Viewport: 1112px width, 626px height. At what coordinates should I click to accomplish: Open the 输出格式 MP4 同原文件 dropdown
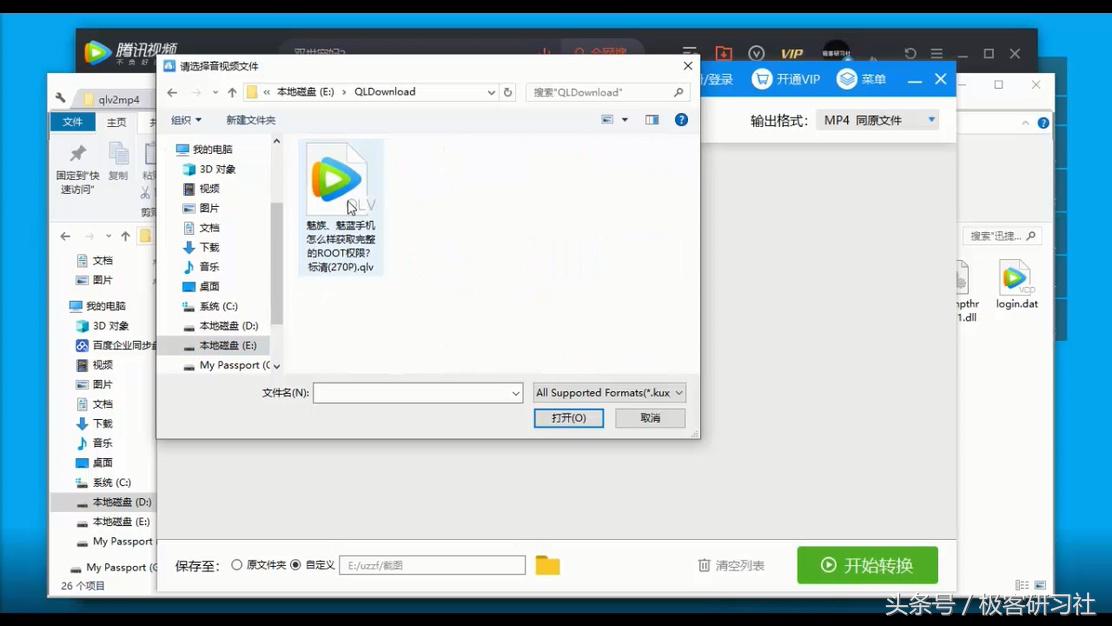[877, 121]
